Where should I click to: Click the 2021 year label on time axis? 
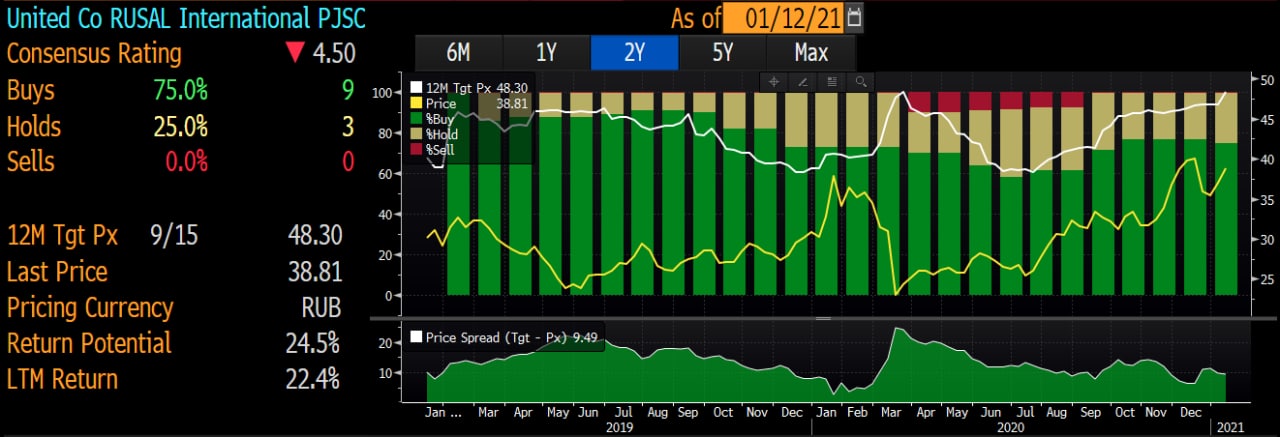tap(1232, 427)
